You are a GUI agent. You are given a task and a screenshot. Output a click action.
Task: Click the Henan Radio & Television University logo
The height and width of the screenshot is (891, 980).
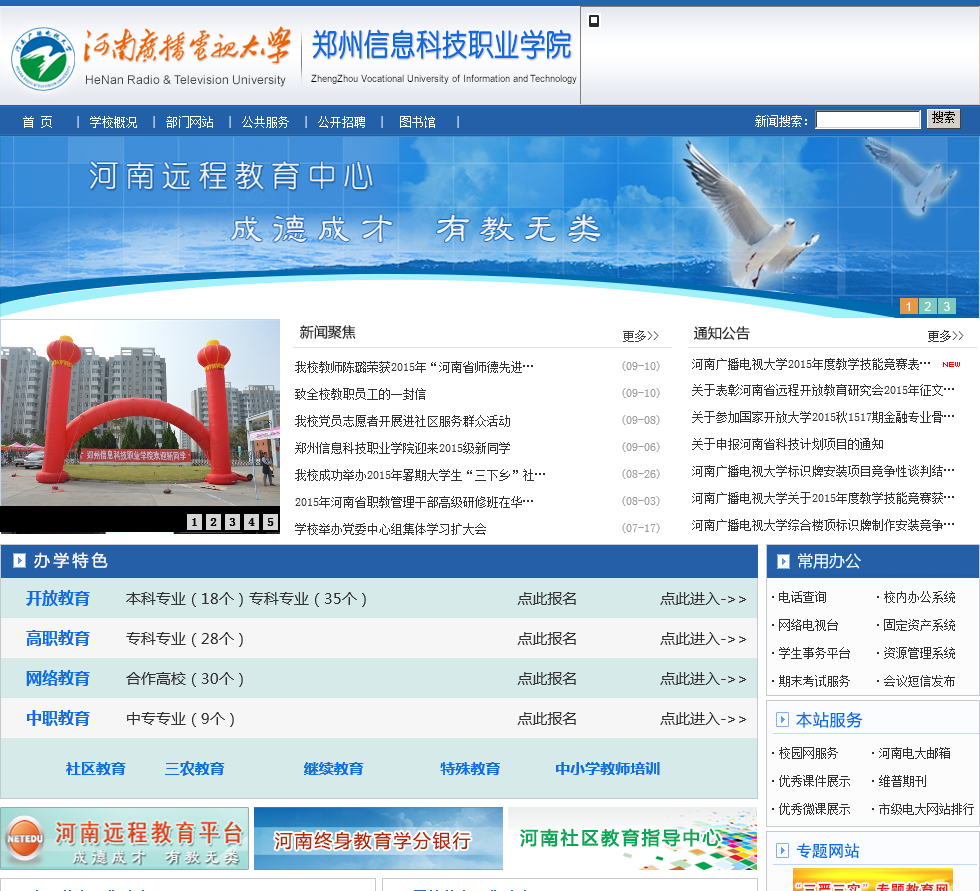pos(43,58)
